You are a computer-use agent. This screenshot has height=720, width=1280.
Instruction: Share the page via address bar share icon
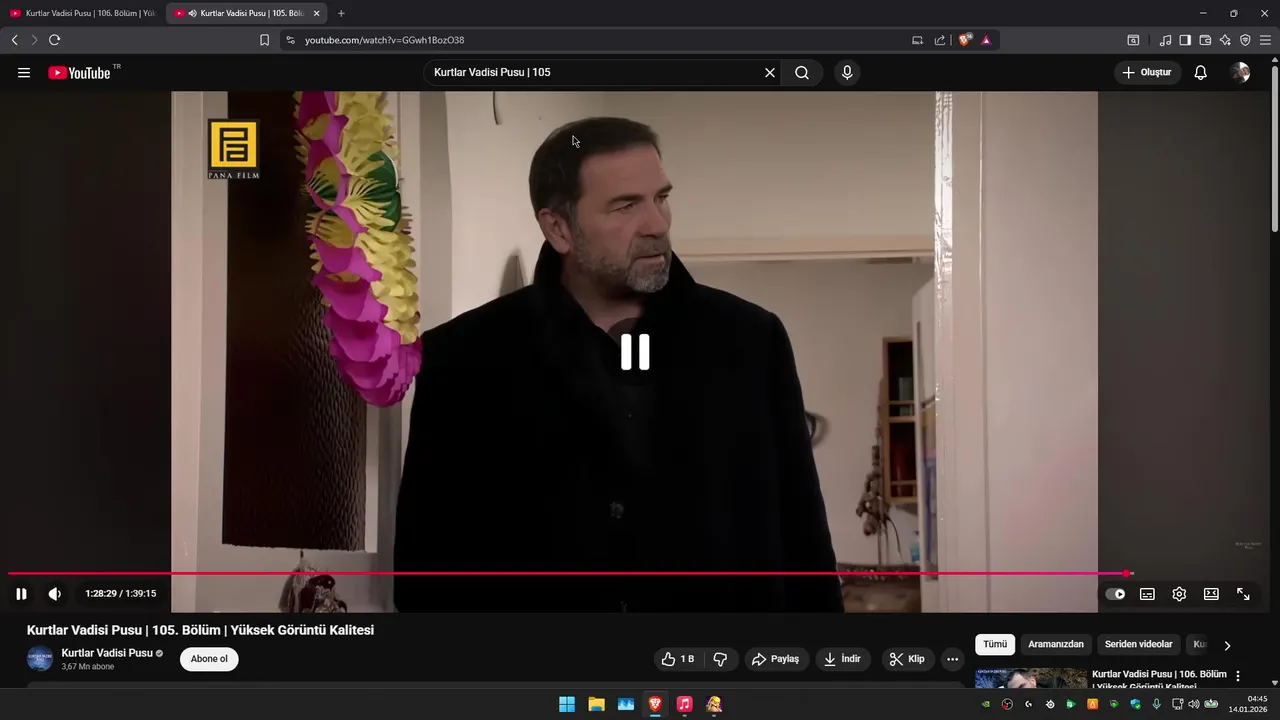point(940,40)
